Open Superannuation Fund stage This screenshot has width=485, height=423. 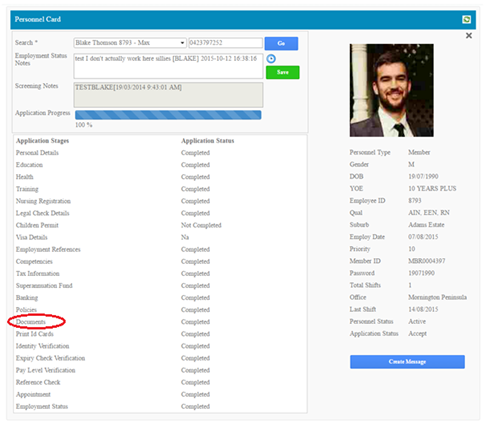[x=44, y=286]
